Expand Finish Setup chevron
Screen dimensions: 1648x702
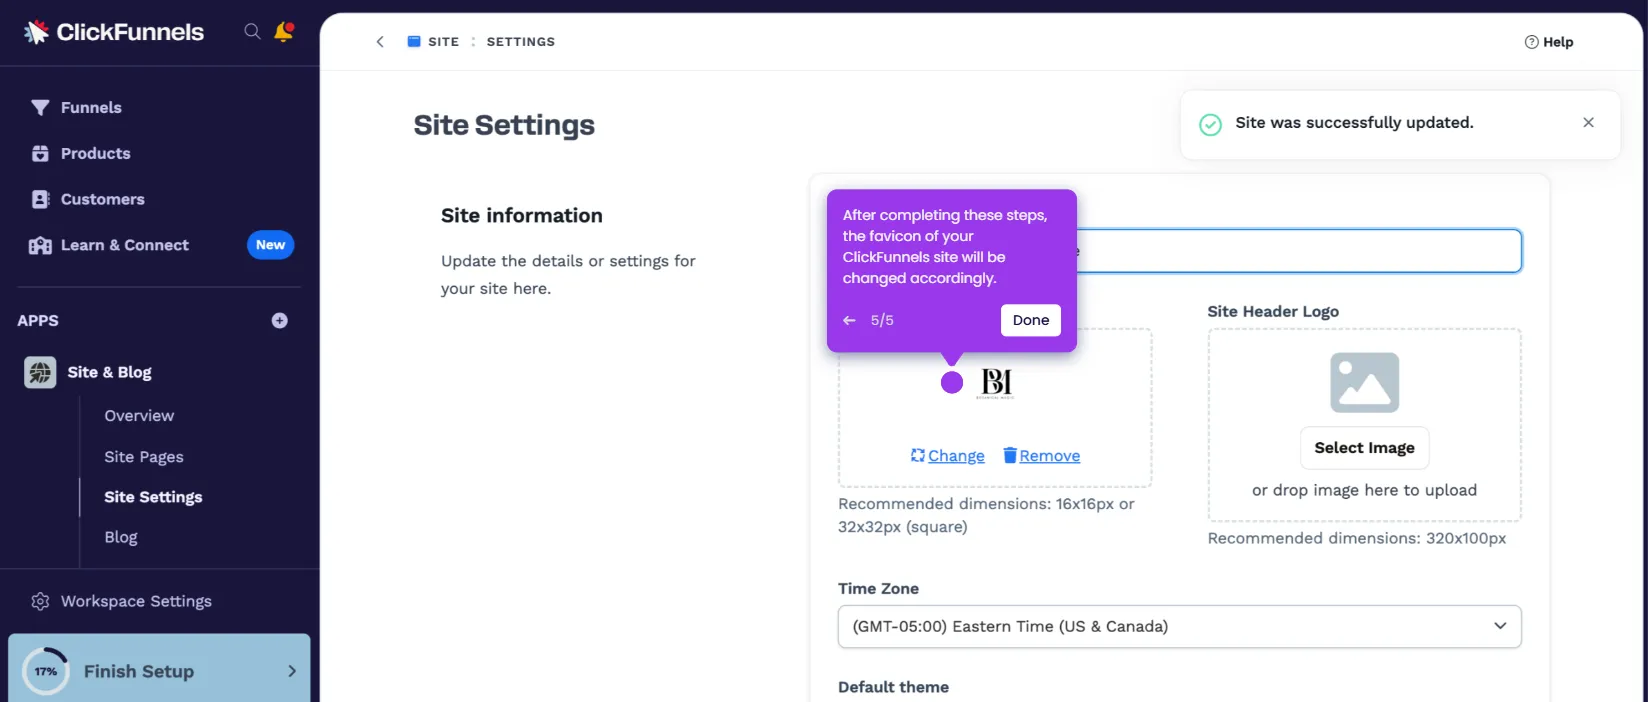pyautogui.click(x=292, y=671)
